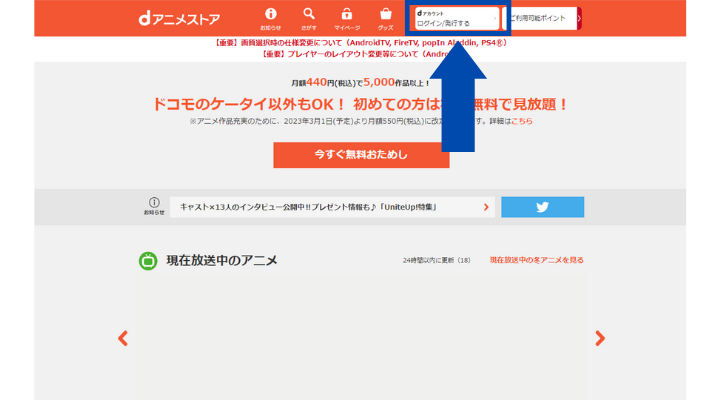Expand the UniteUp! news item arrow
This screenshot has height=400, width=720.
[x=487, y=207]
